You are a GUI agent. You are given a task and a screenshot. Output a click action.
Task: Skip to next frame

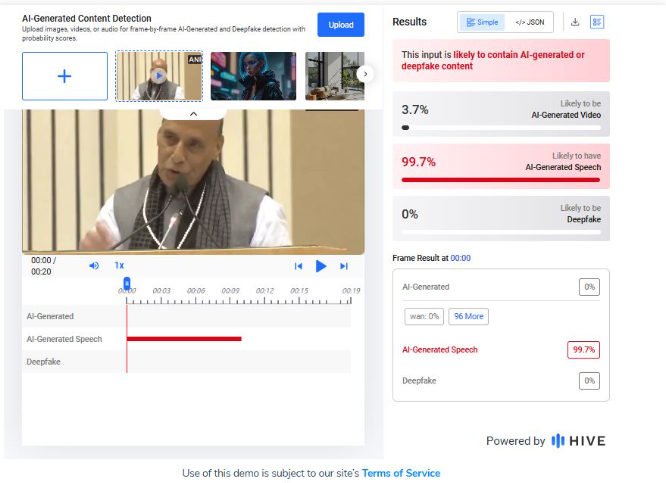[344, 266]
